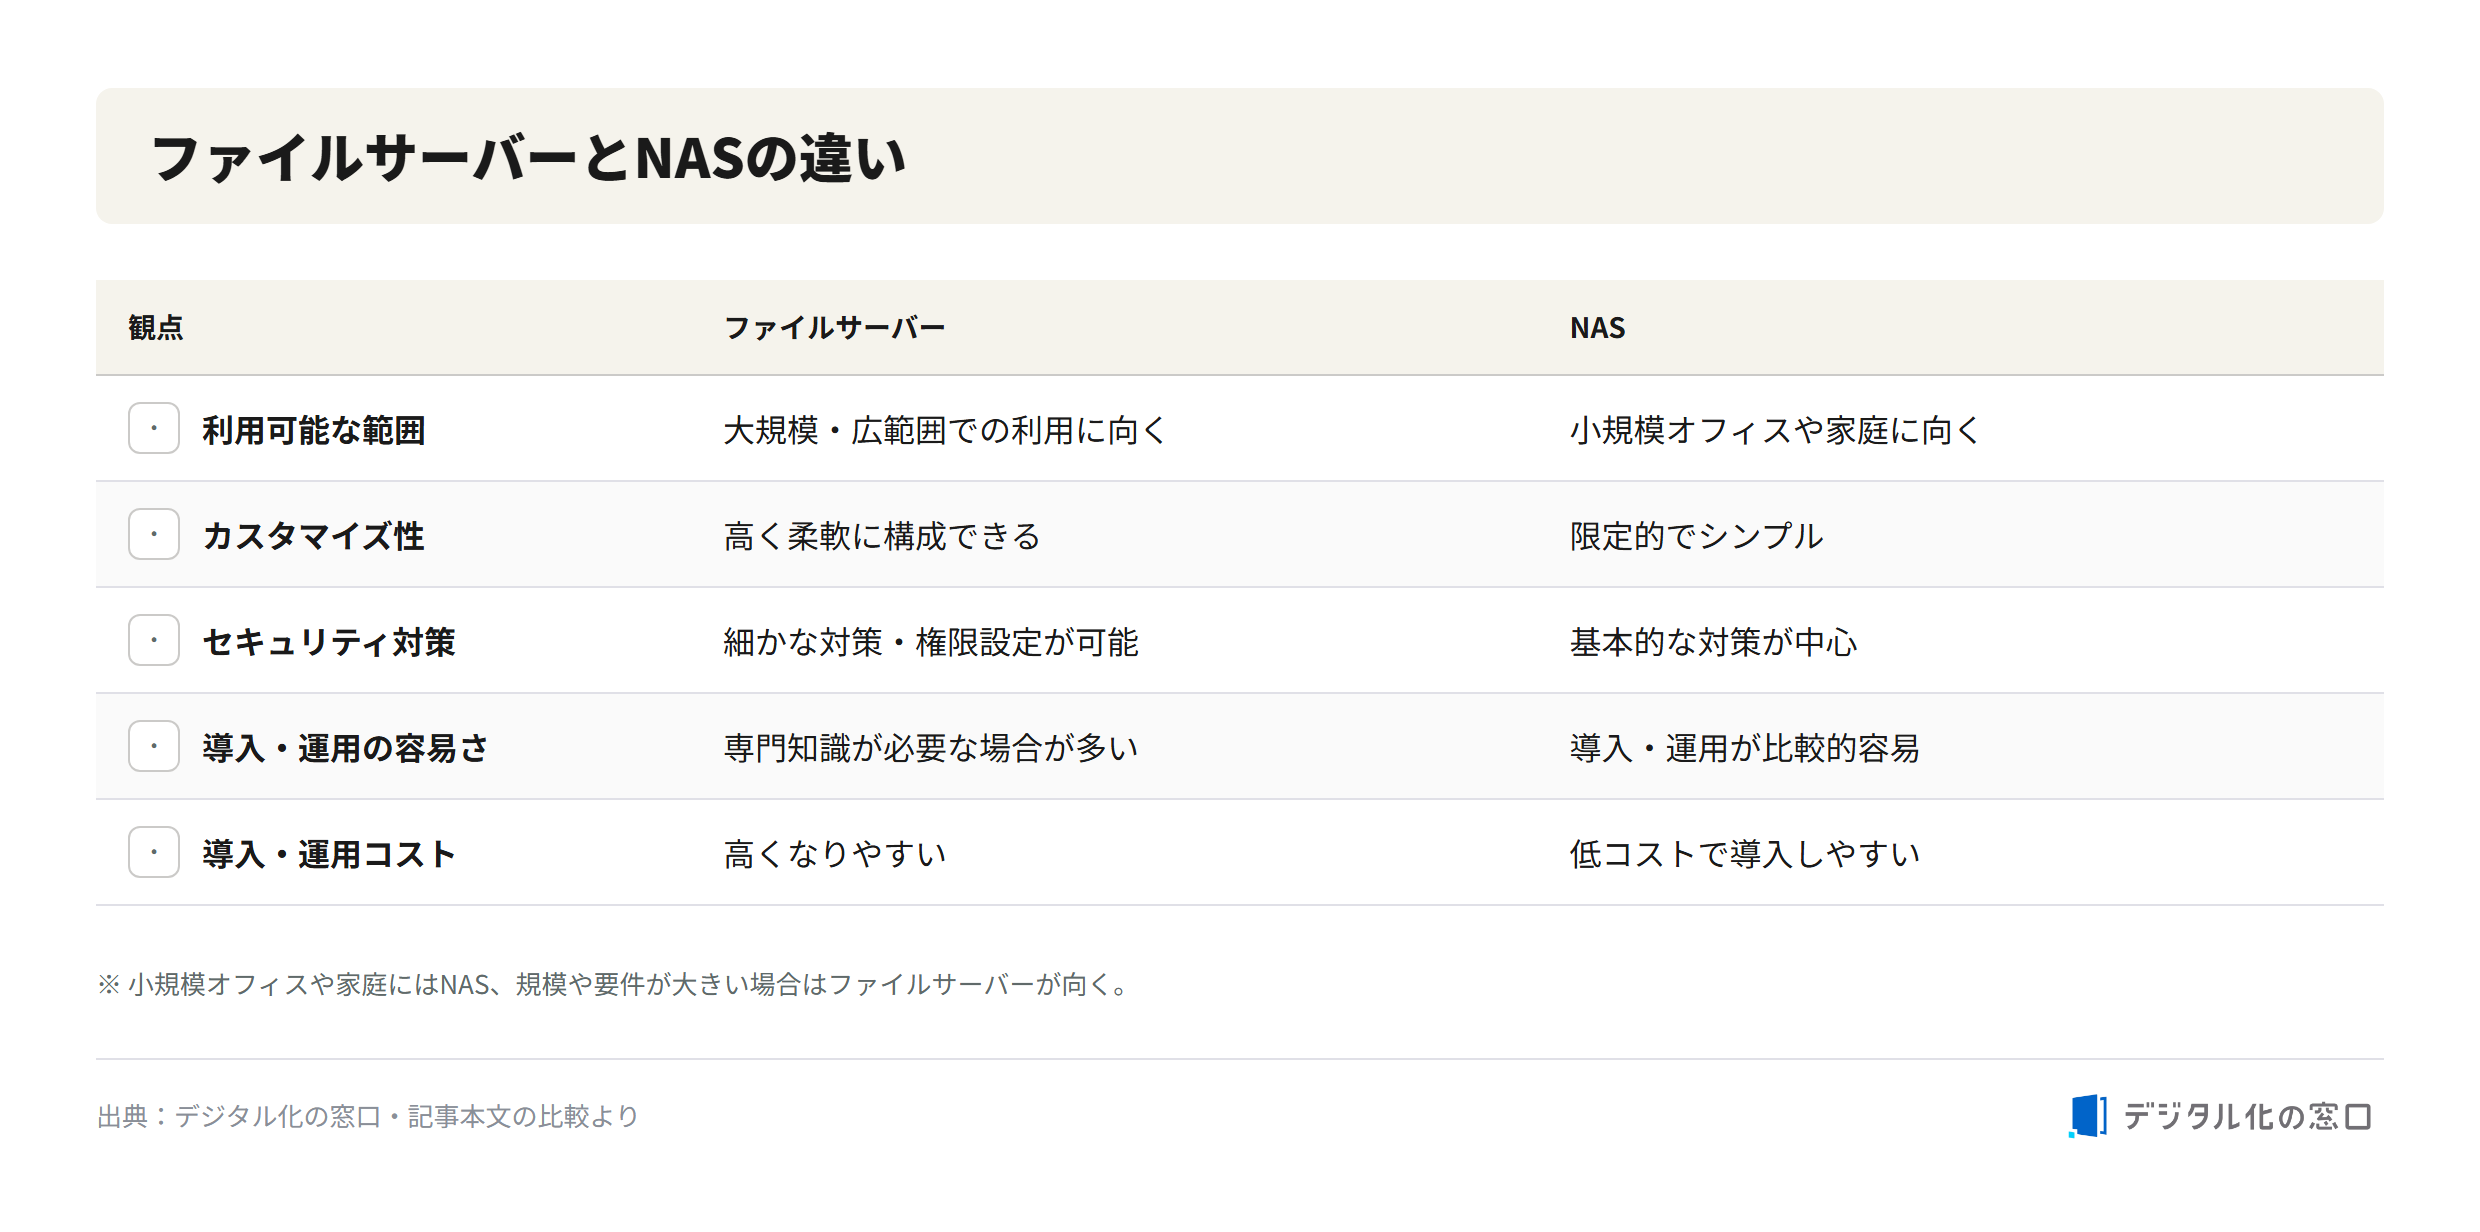Click the cell 細かな対策・権限設定が可能

point(931,642)
